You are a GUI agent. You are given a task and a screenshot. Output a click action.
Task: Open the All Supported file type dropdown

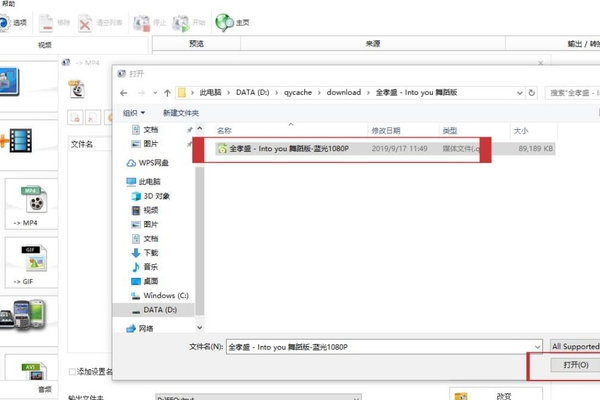coord(575,346)
